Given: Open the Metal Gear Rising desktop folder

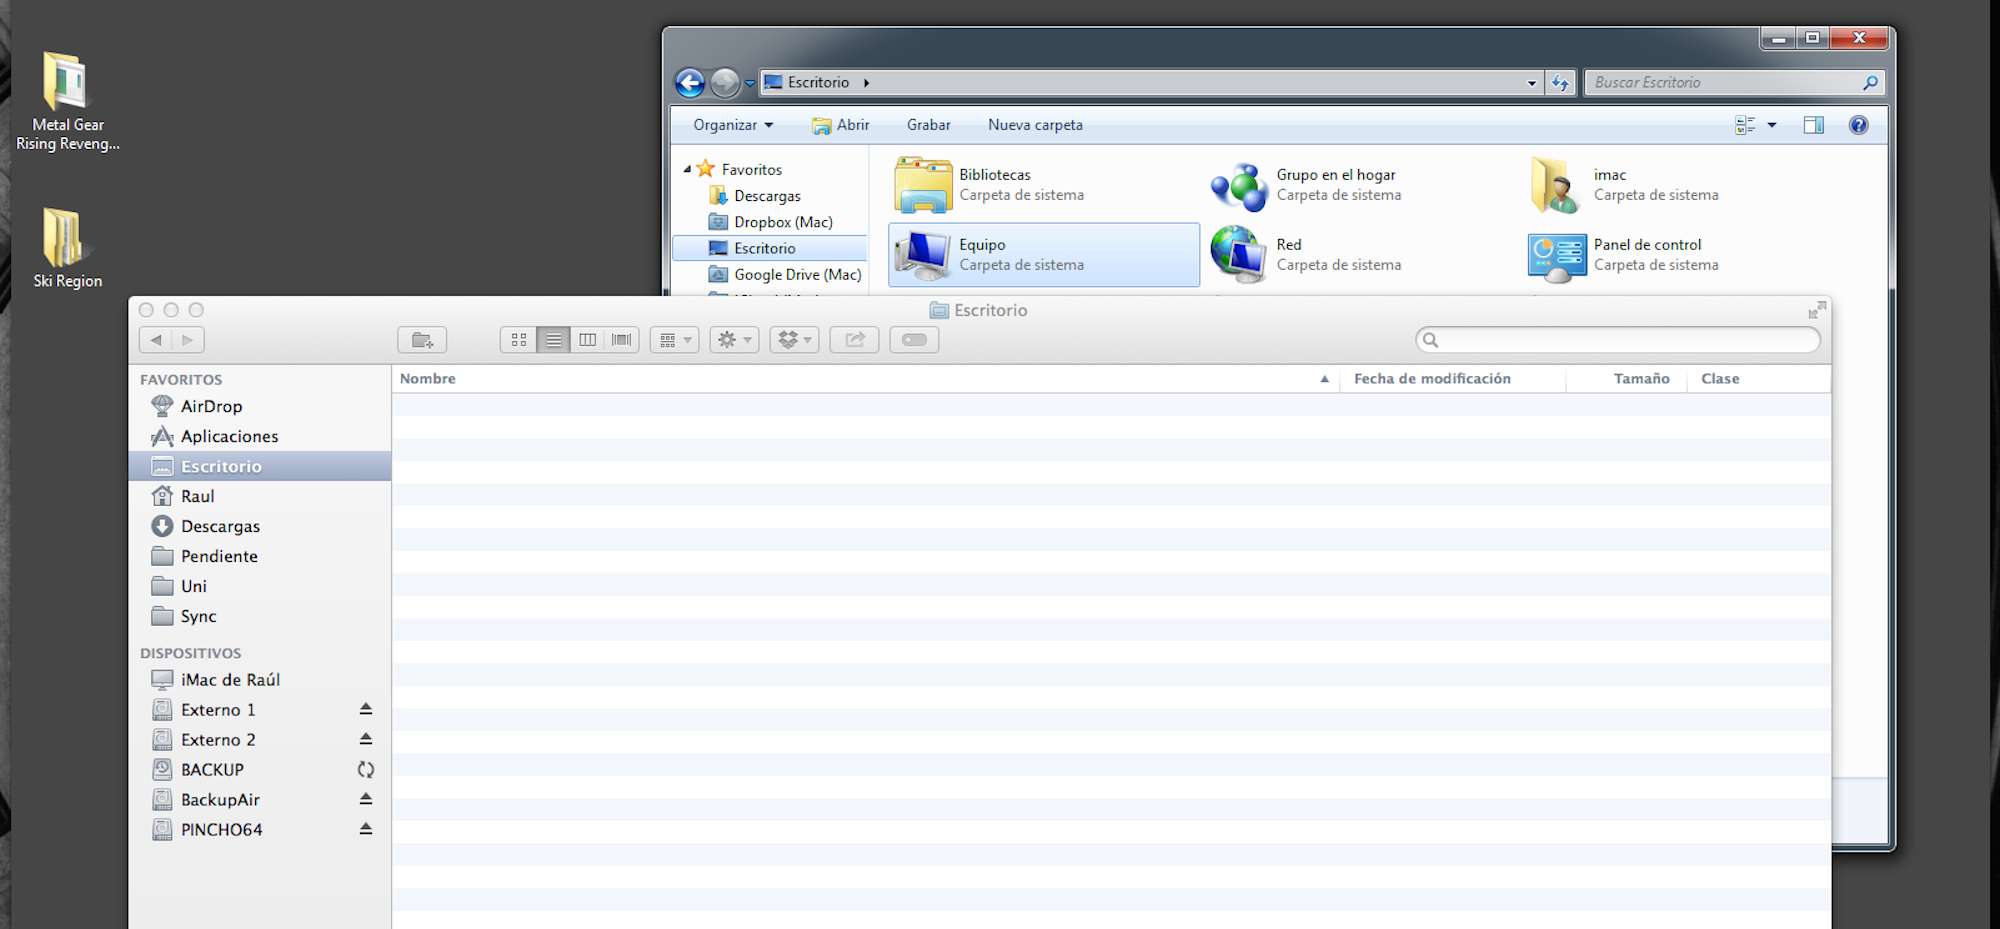Looking at the screenshot, I should (67, 101).
